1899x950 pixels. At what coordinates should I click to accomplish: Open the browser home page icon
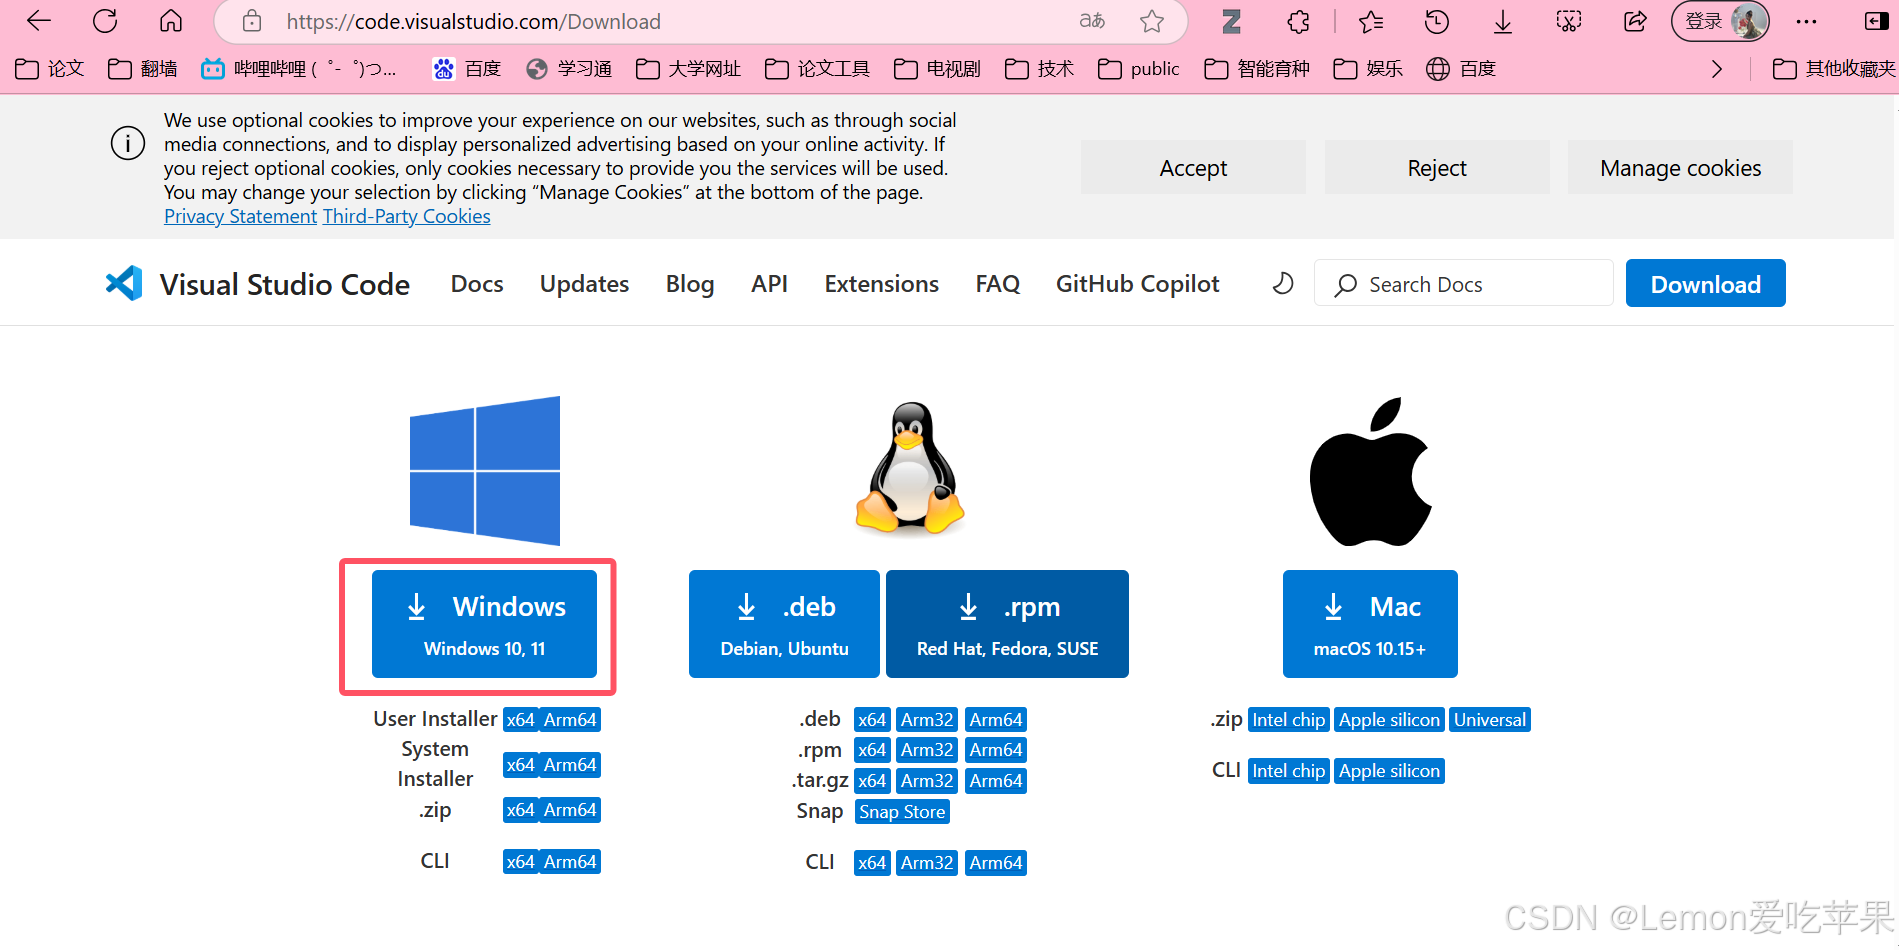[171, 21]
